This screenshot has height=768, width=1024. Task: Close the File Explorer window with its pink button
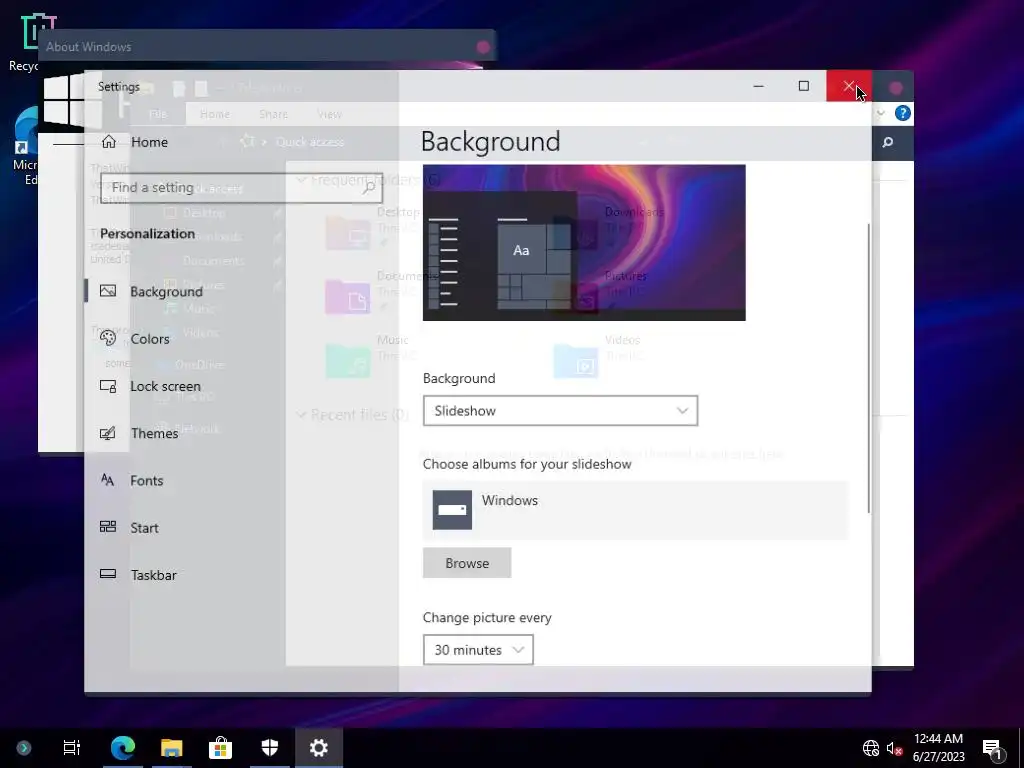tap(895, 88)
